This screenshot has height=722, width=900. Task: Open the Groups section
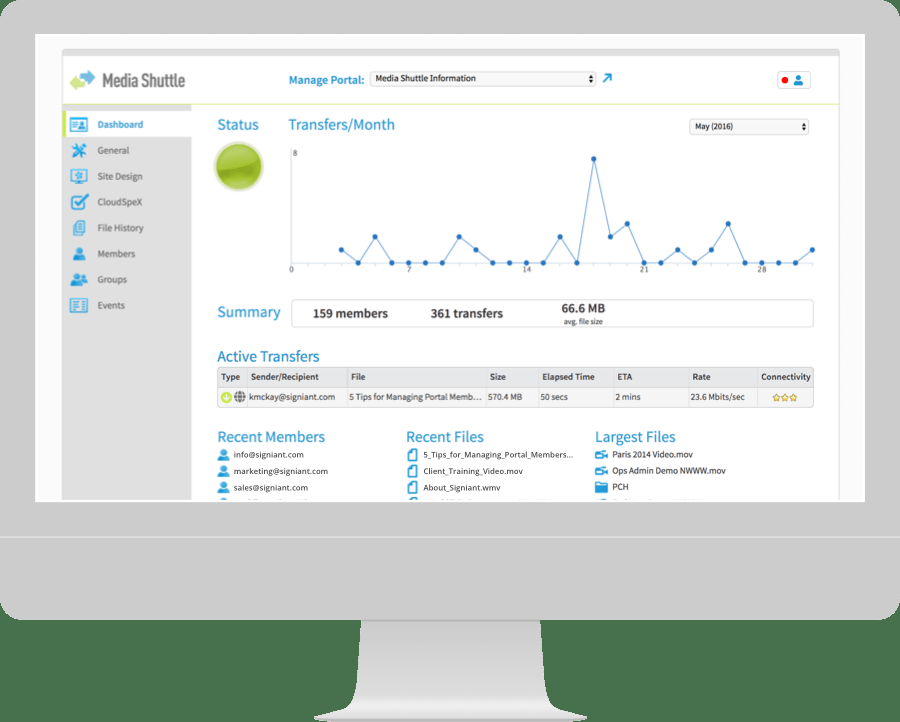(112, 280)
